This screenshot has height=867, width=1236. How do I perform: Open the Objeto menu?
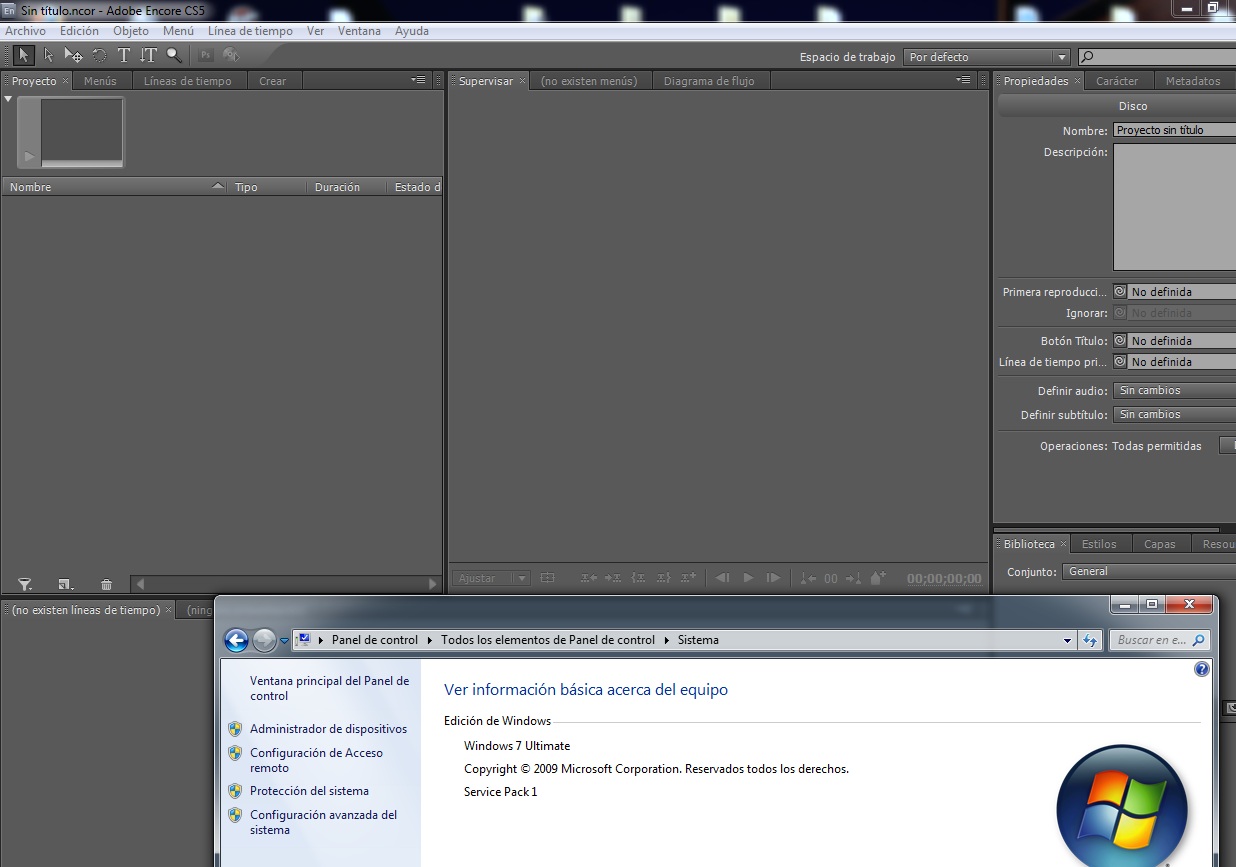[131, 31]
